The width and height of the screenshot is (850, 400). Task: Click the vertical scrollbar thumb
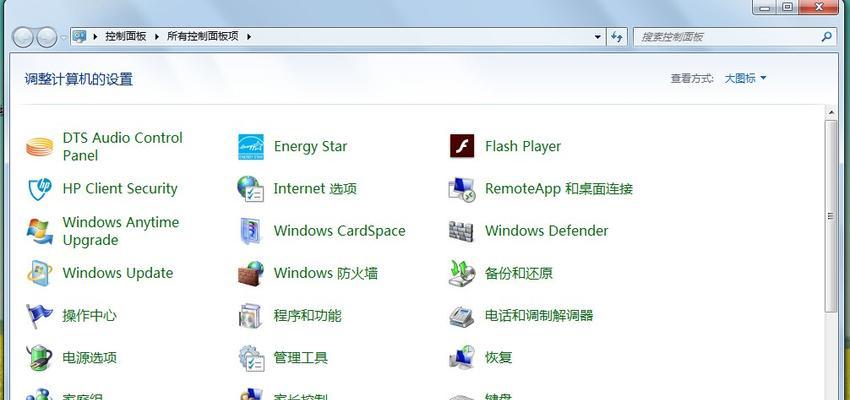(x=831, y=216)
